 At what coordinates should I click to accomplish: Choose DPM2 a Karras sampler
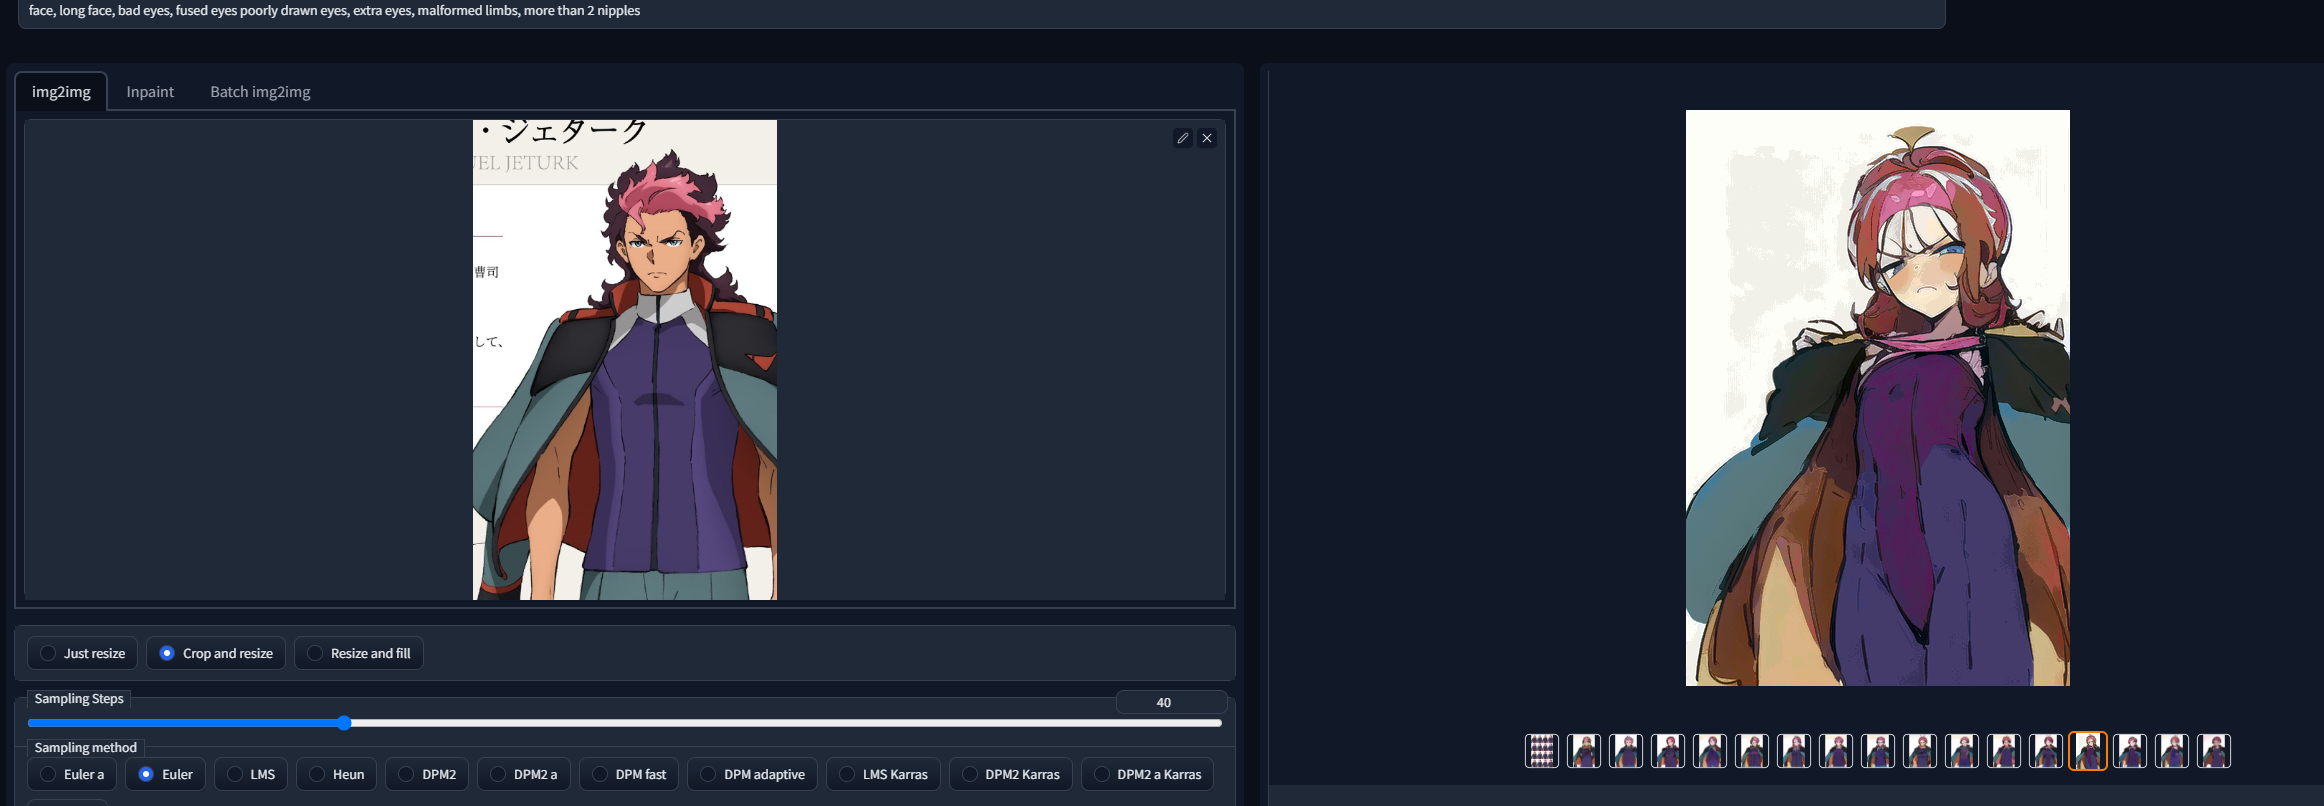tap(1147, 774)
